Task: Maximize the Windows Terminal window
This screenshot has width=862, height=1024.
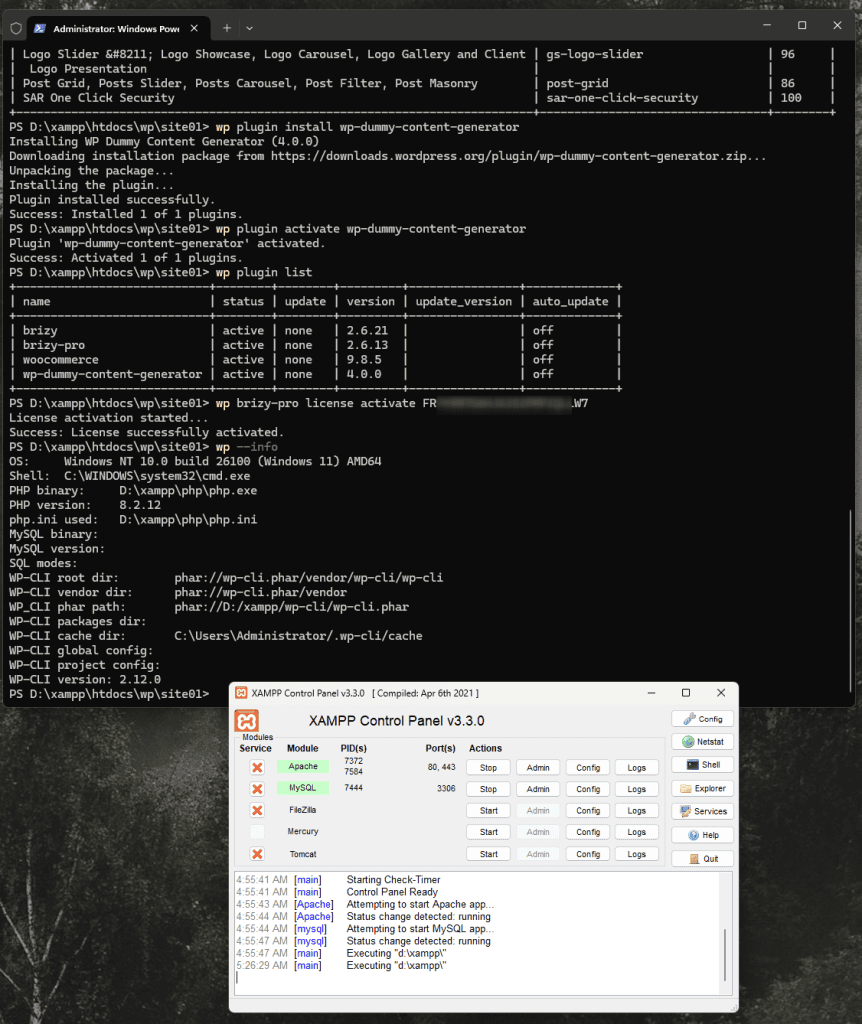Action: [802, 25]
